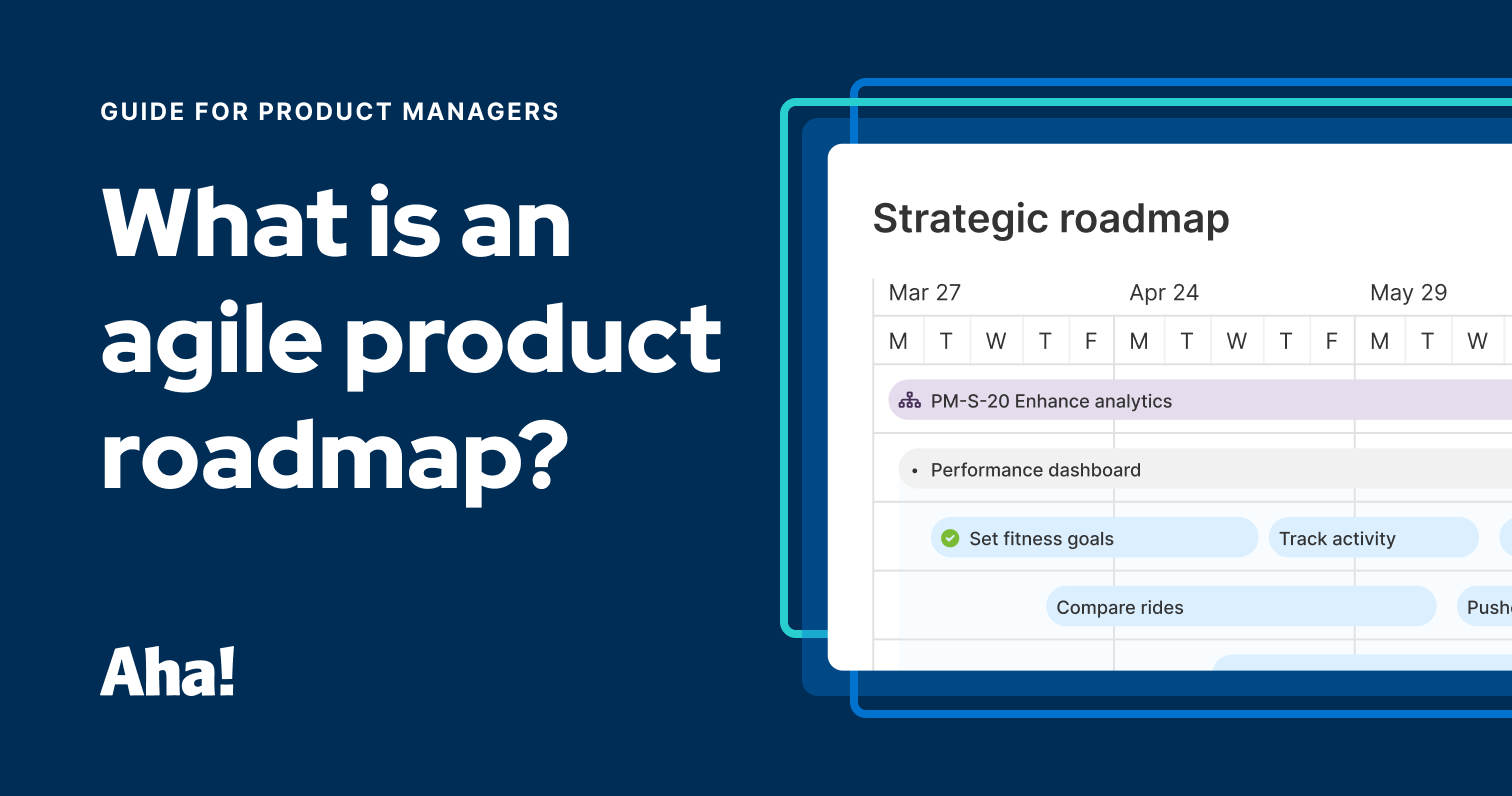Click the bullet marker before Performance dashboard
The height and width of the screenshot is (796, 1512).
click(913, 469)
